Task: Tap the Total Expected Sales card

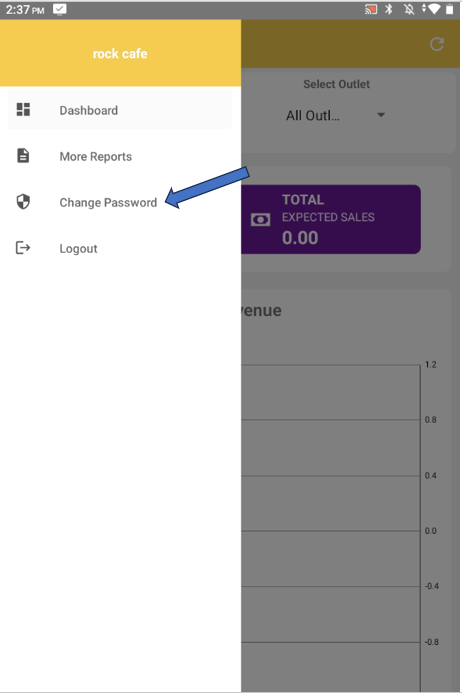Action: click(x=331, y=219)
